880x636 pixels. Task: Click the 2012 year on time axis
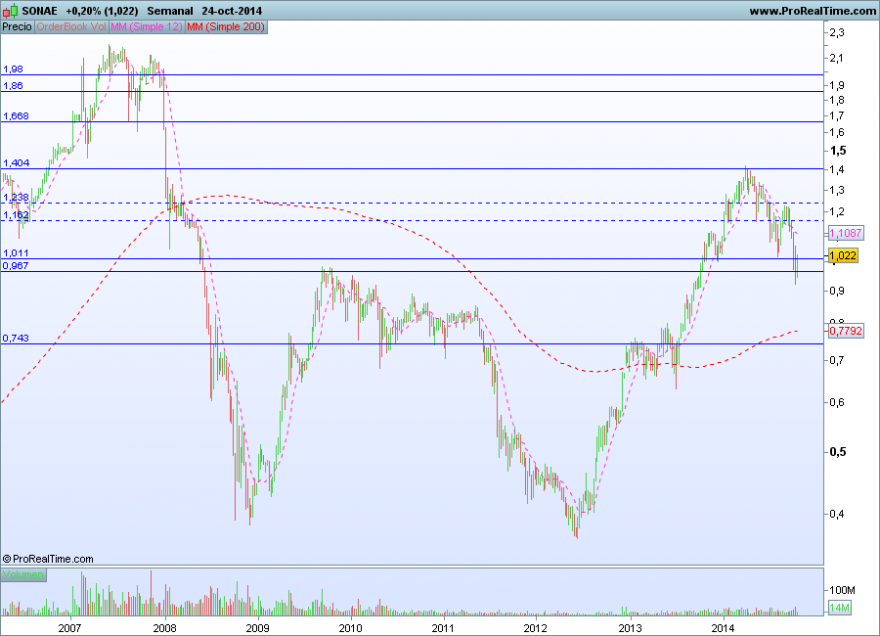535,628
